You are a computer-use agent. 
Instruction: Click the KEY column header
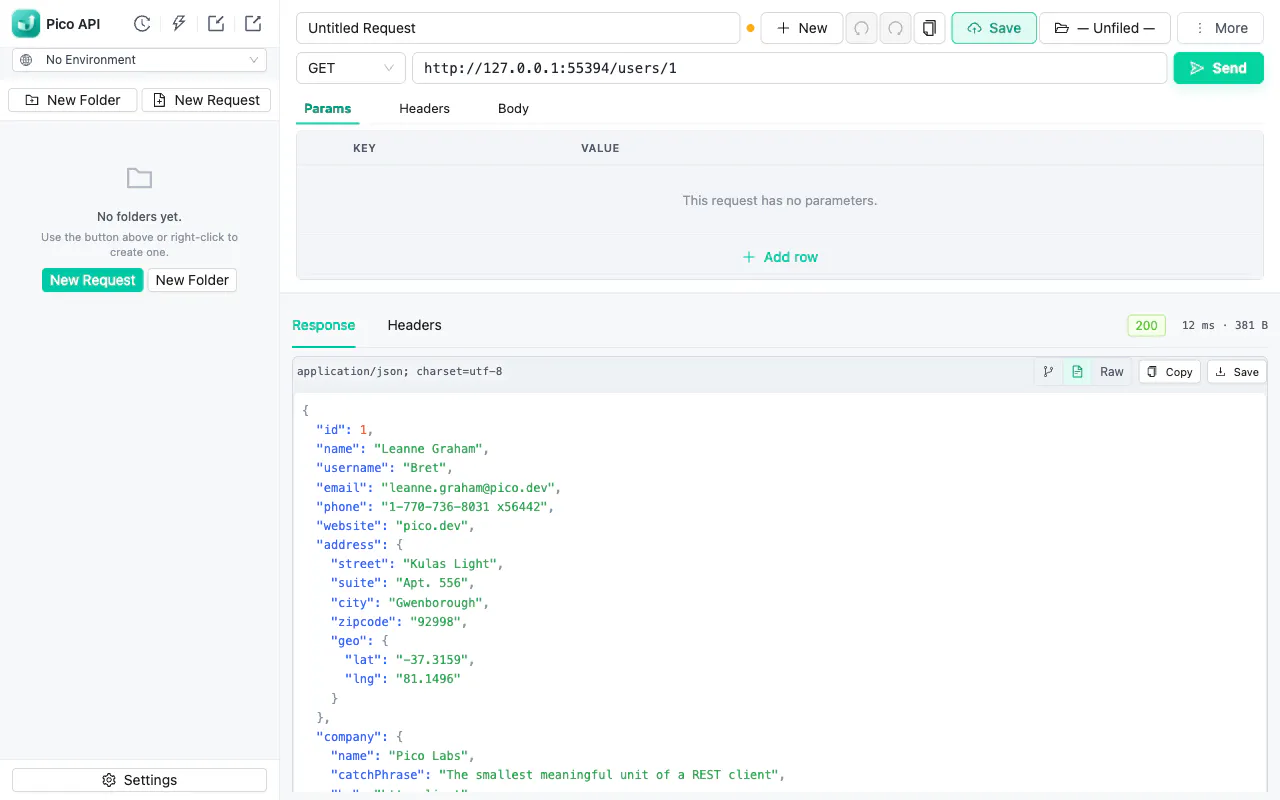[364, 148]
